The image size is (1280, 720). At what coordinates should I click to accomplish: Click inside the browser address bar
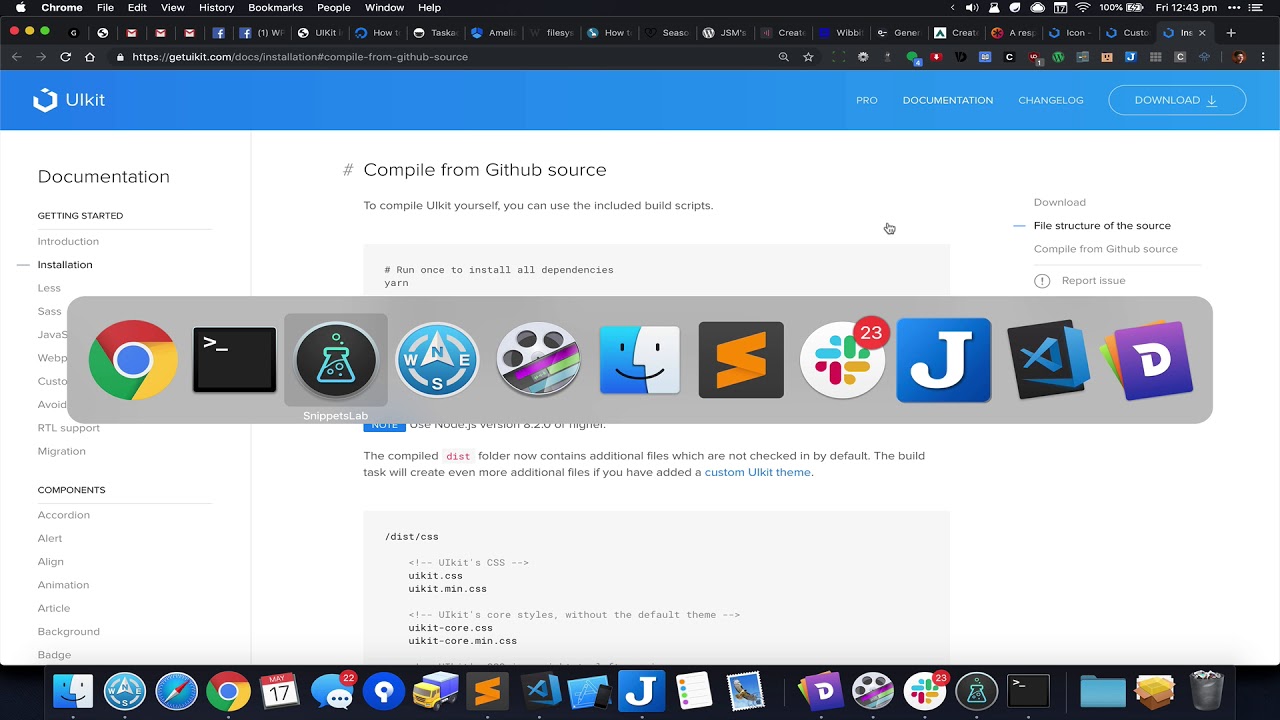click(400, 57)
